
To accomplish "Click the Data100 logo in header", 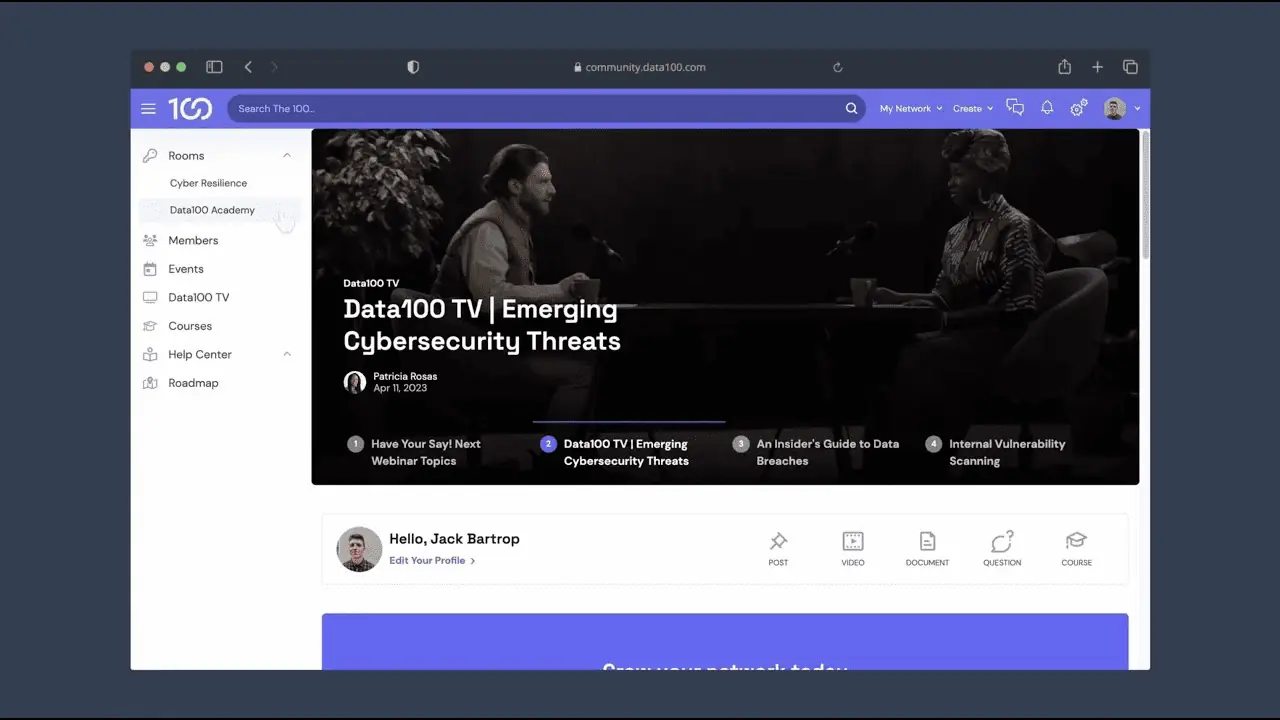I will click(190, 109).
